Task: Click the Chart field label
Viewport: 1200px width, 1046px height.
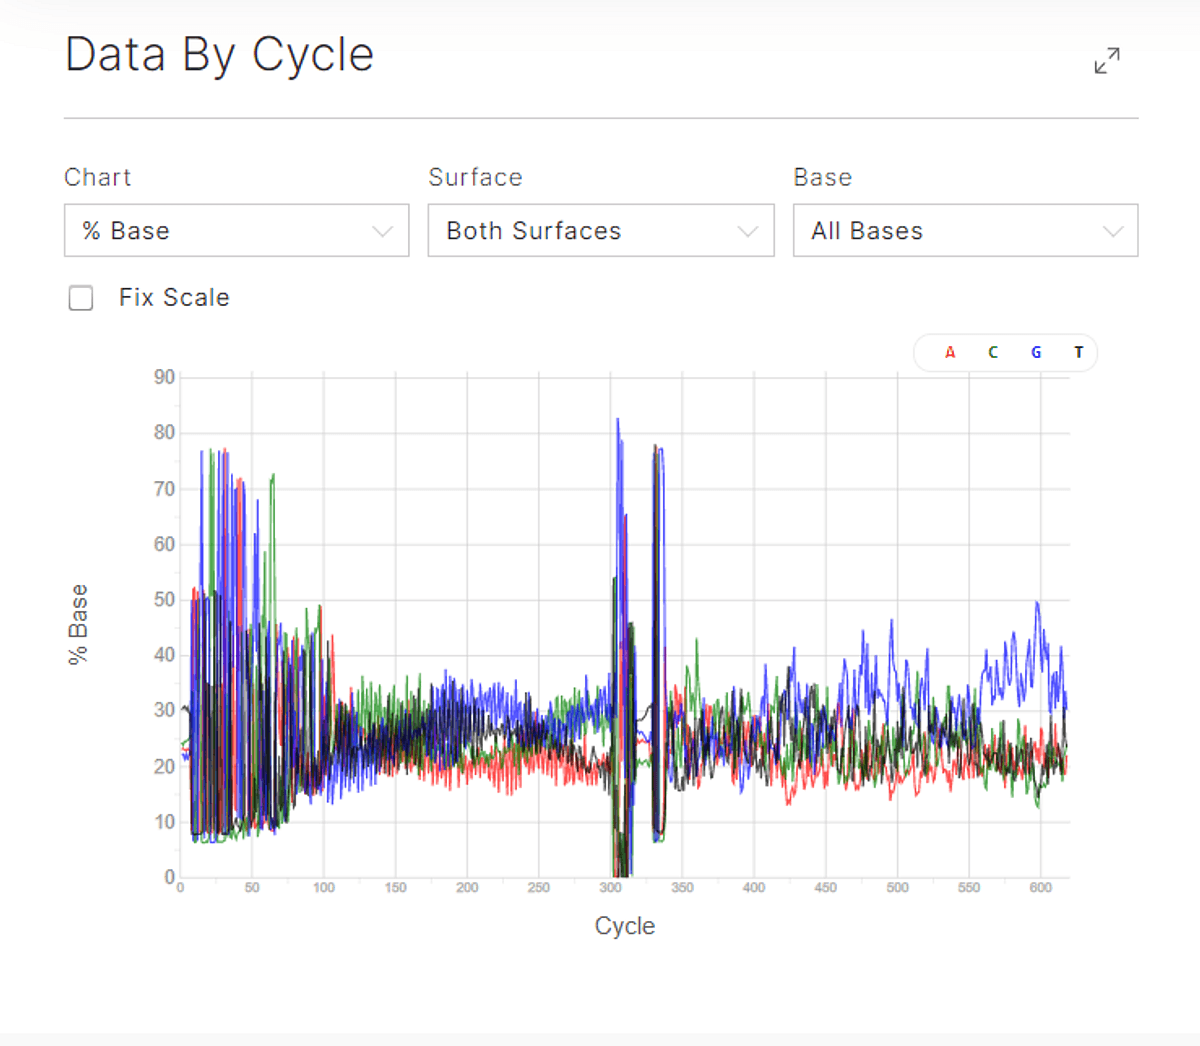Action: click(98, 177)
